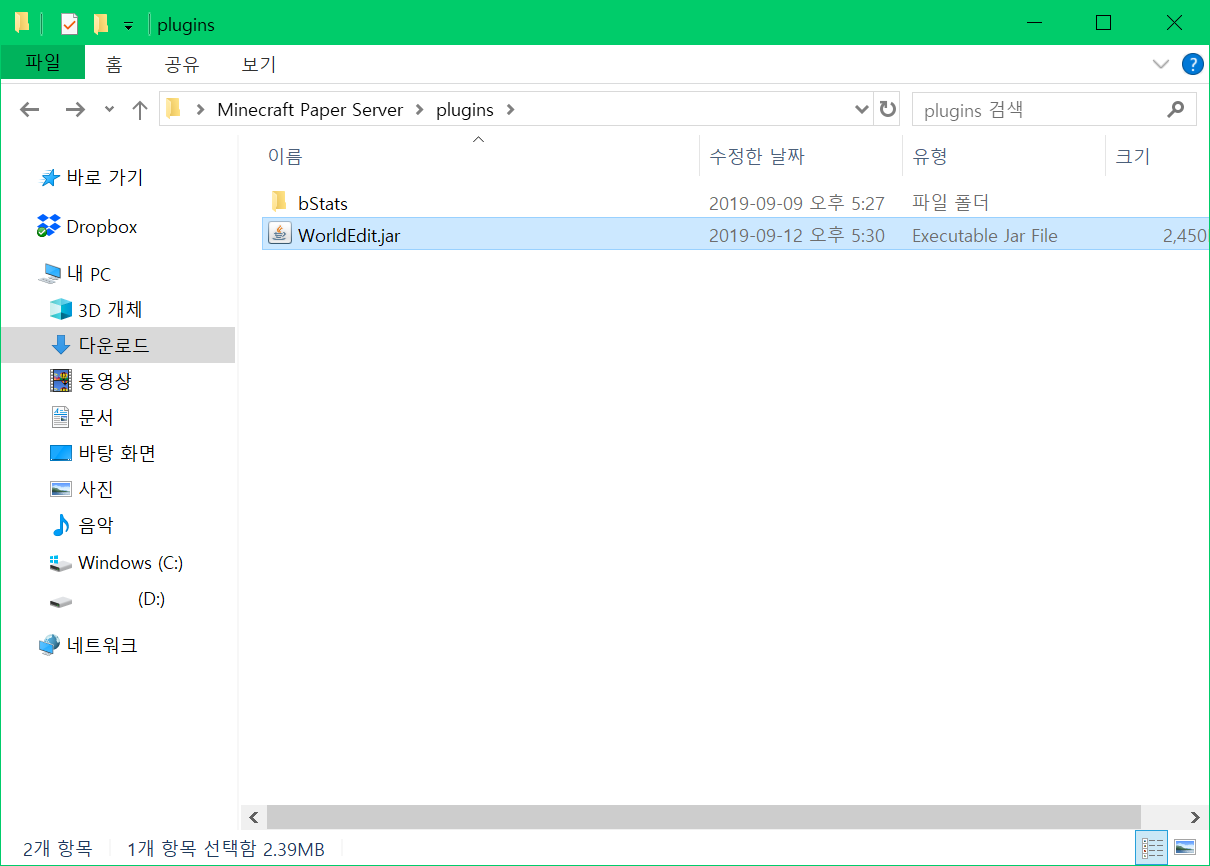The width and height of the screenshot is (1210, 866).
Task: Click Minecraft Paper Server in address path
Action: [x=310, y=110]
